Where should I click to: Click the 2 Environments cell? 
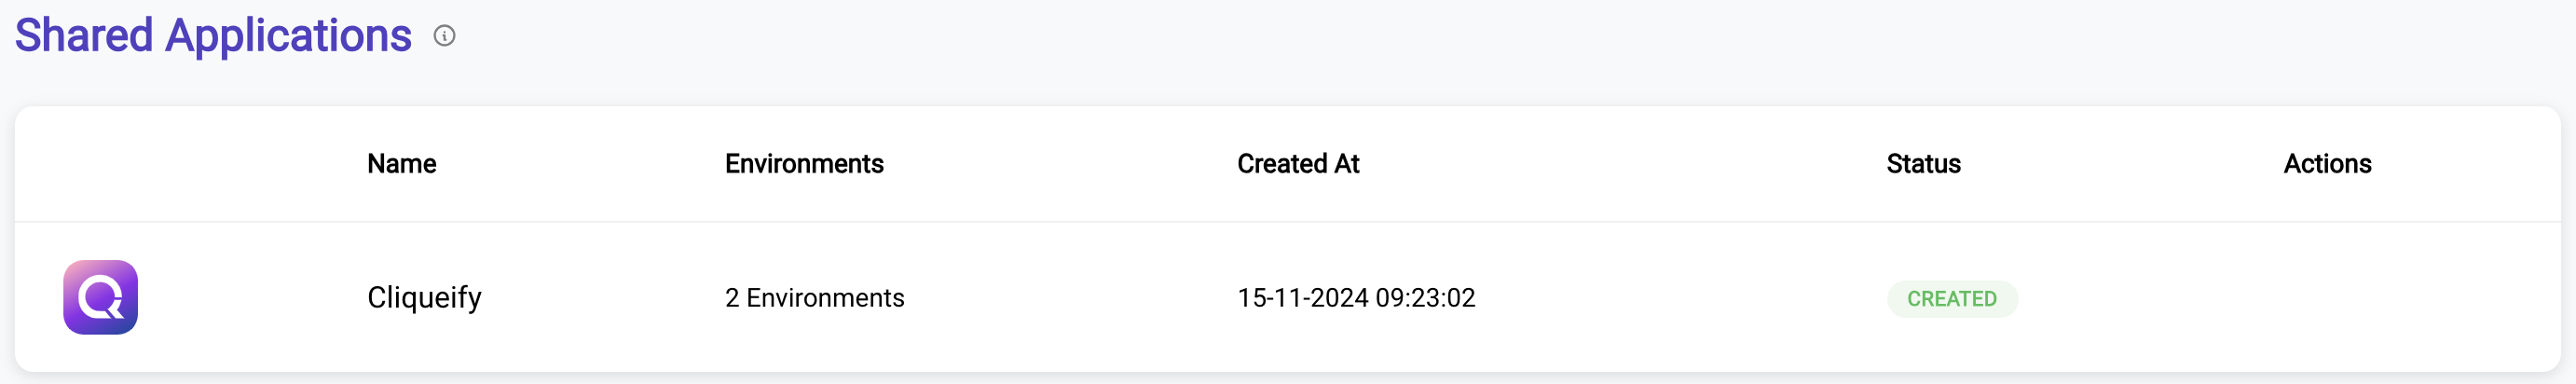814,298
